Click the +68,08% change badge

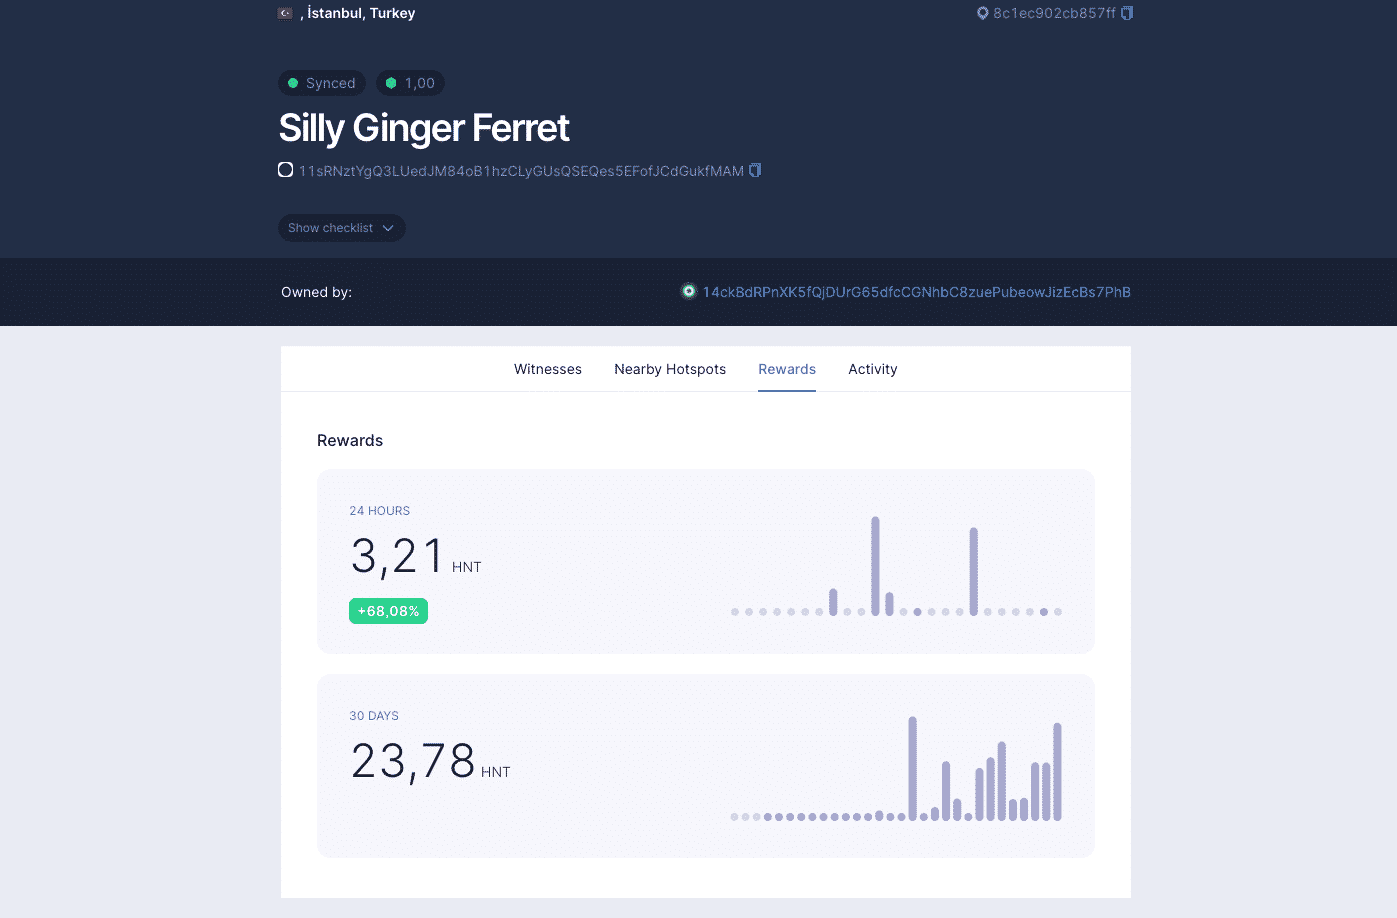(388, 611)
